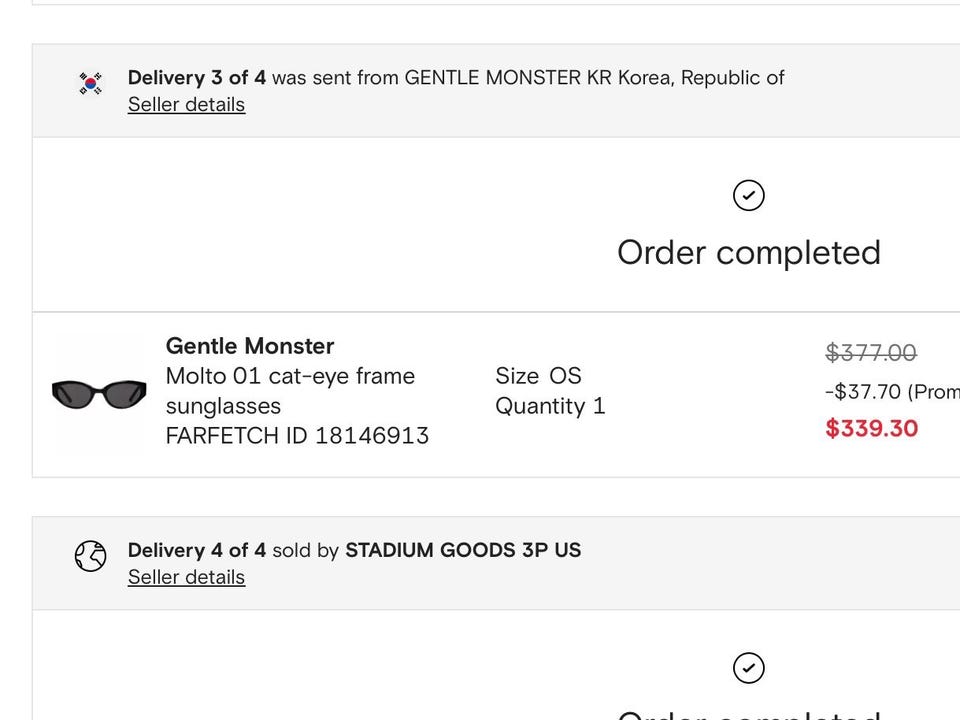
Task: Click the Delivery 4 of 4 heading
Action: [197, 550]
